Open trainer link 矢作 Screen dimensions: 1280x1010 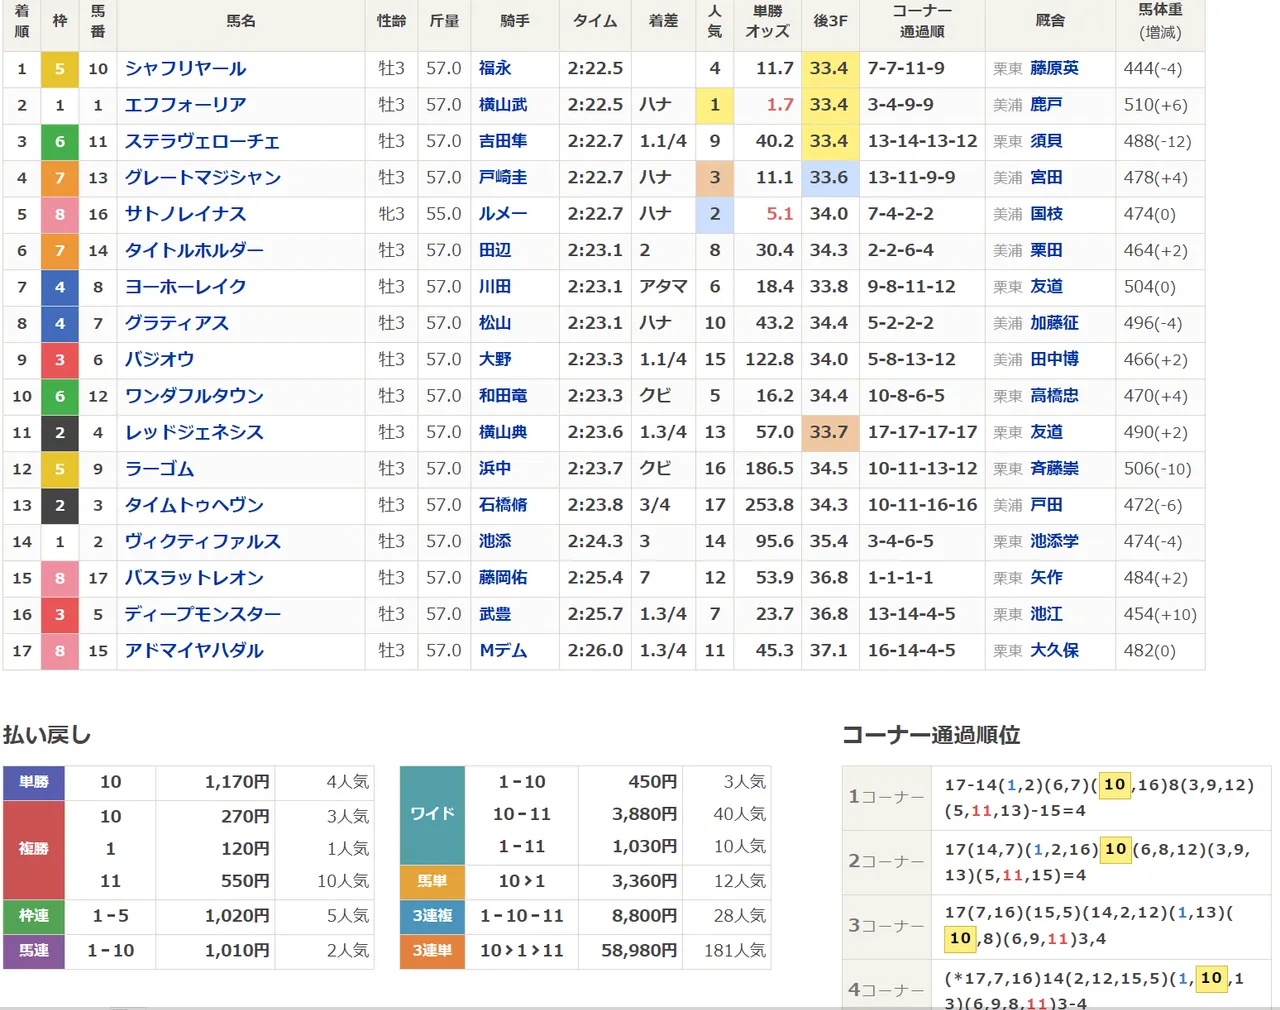1047,578
